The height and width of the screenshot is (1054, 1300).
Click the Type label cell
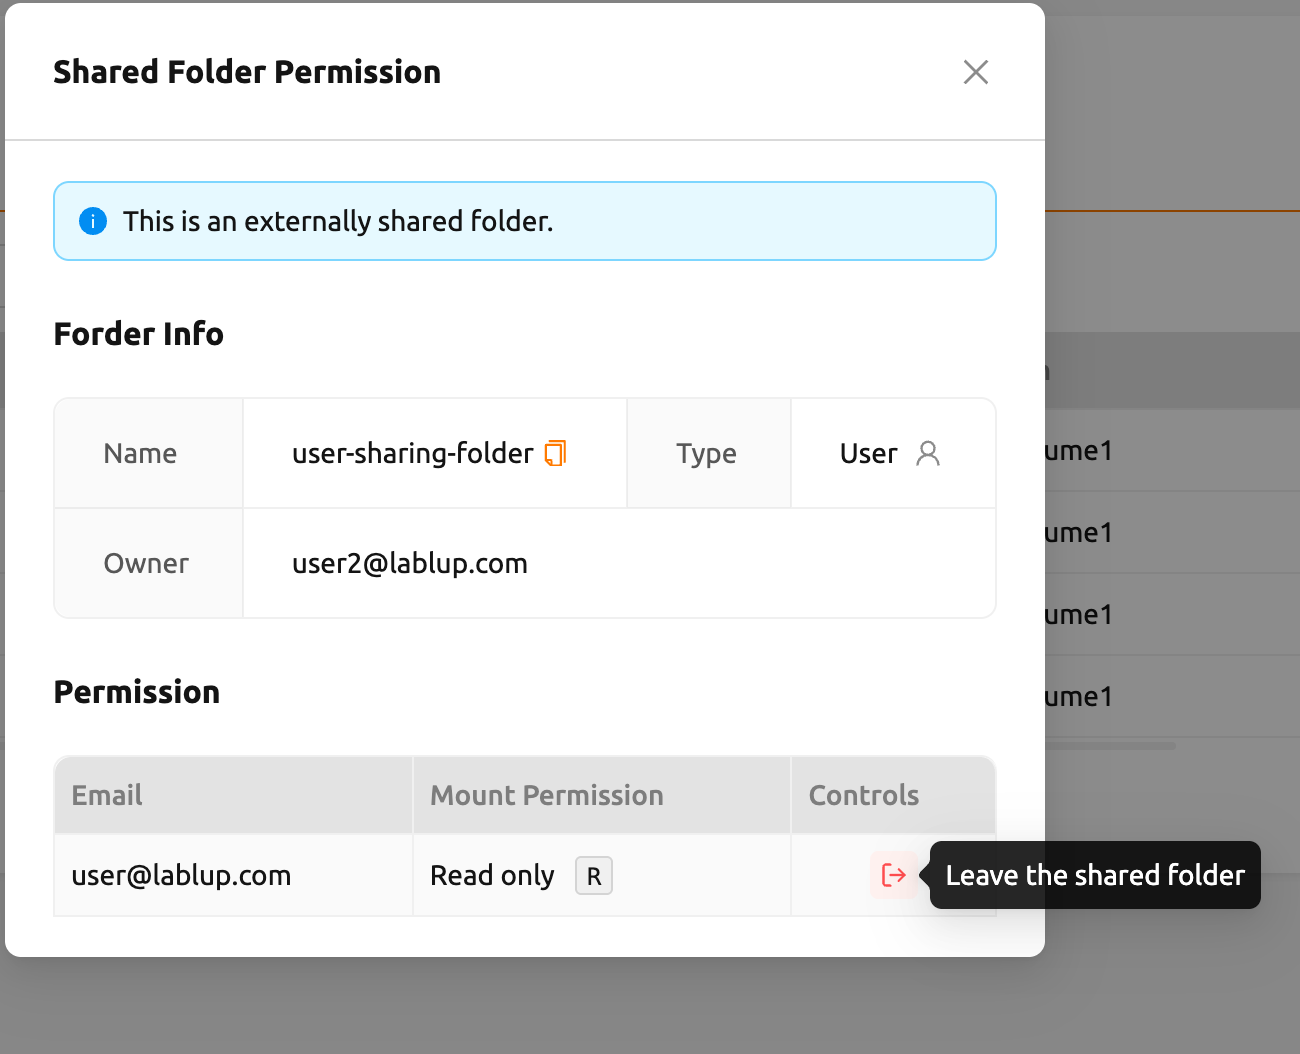tap(709, 454)
